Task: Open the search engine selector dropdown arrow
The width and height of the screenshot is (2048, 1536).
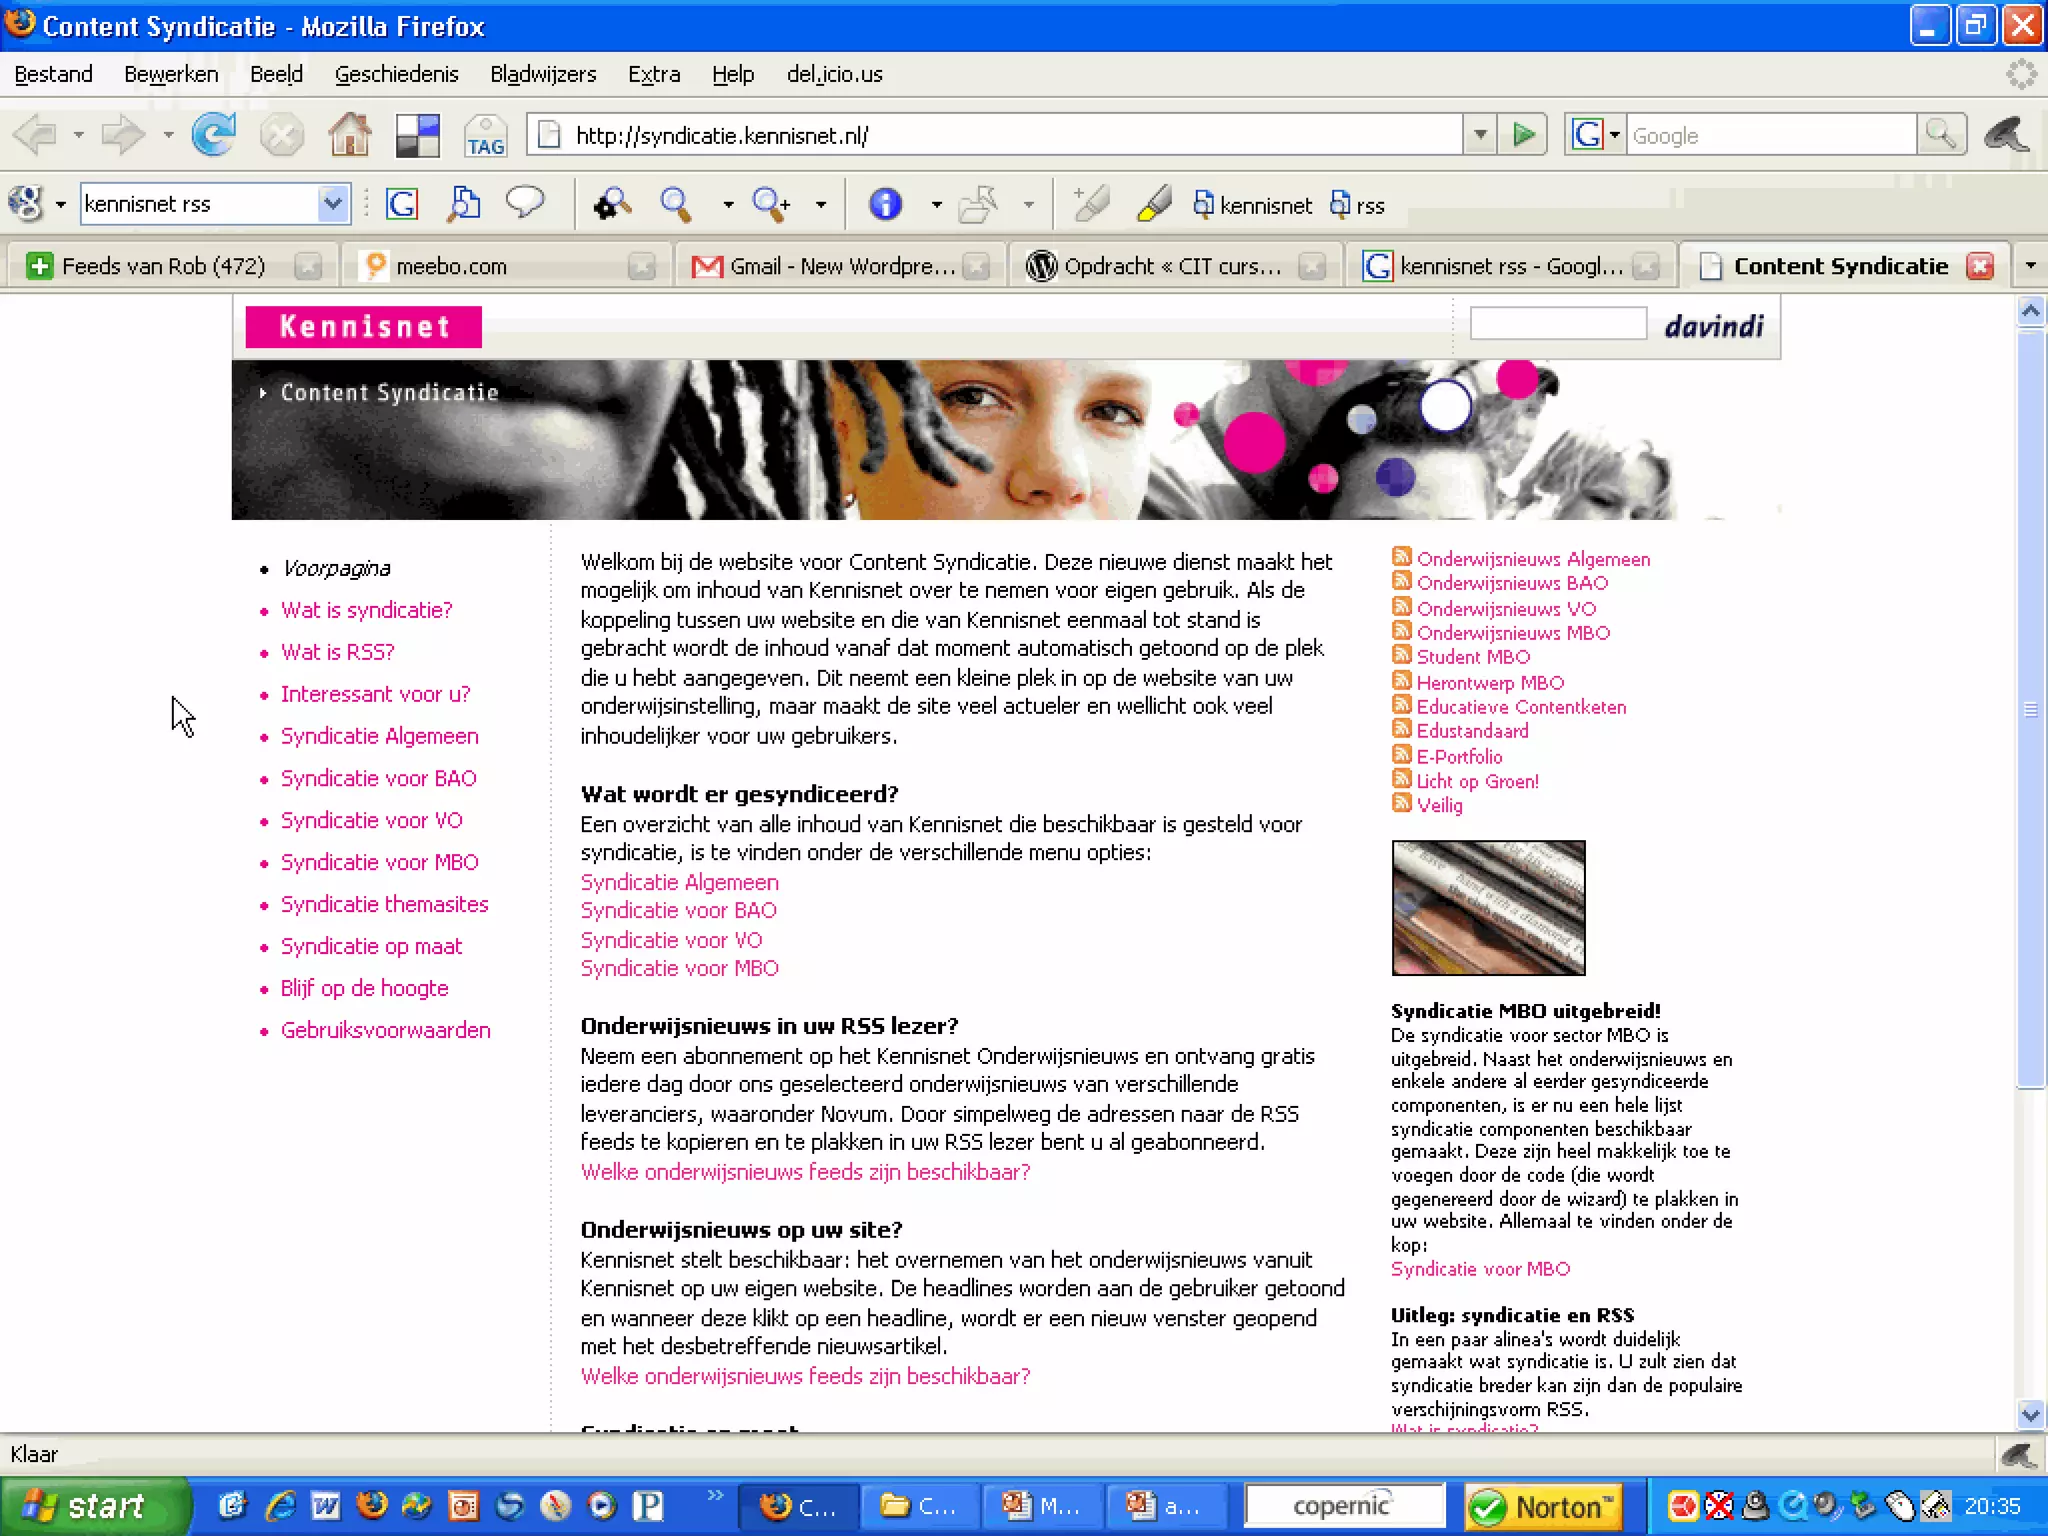Action: coord(1614,135)
